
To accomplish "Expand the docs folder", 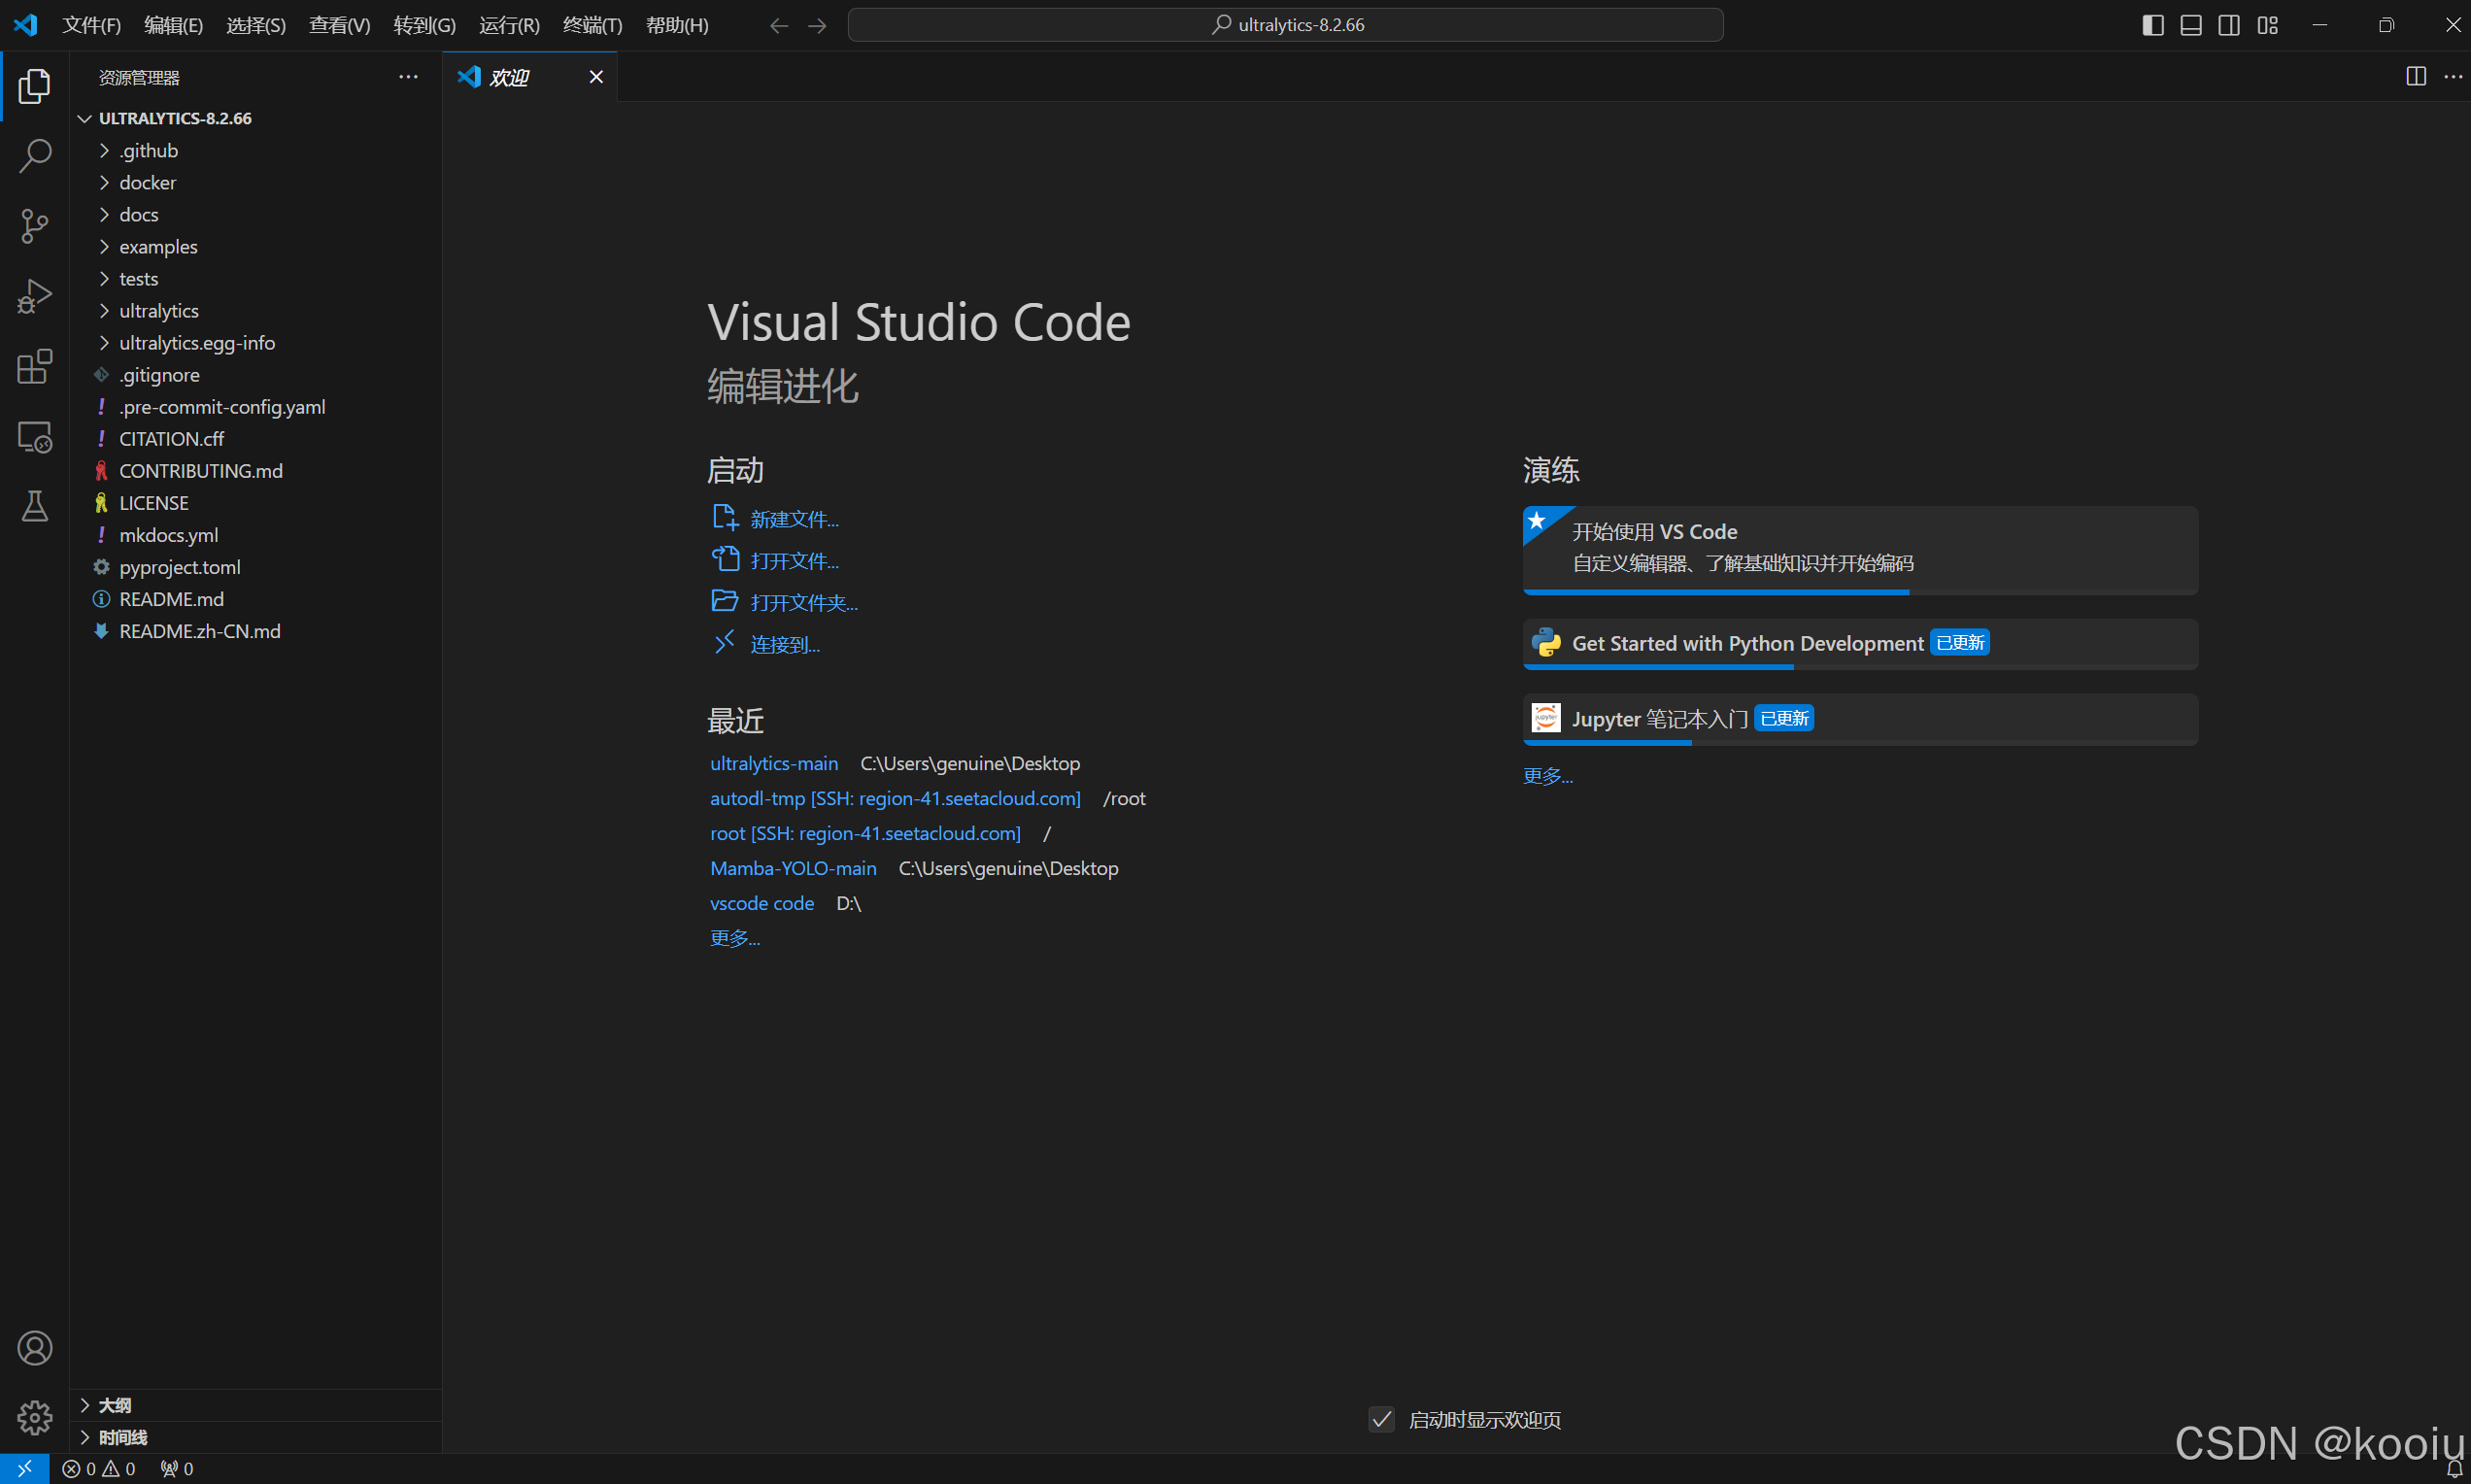I will tap(138, 215).
